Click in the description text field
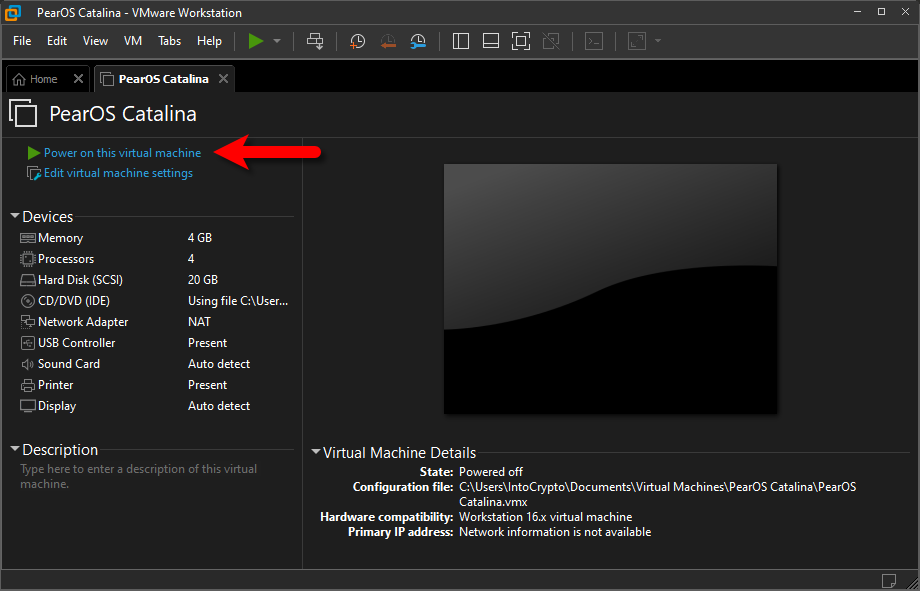Viewport: 920px width, 591px height. [x=156, y=477]
